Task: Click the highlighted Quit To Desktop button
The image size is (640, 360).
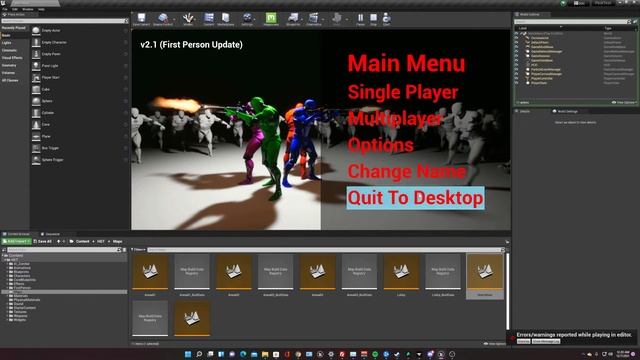Action: click(x=416, y=198)
